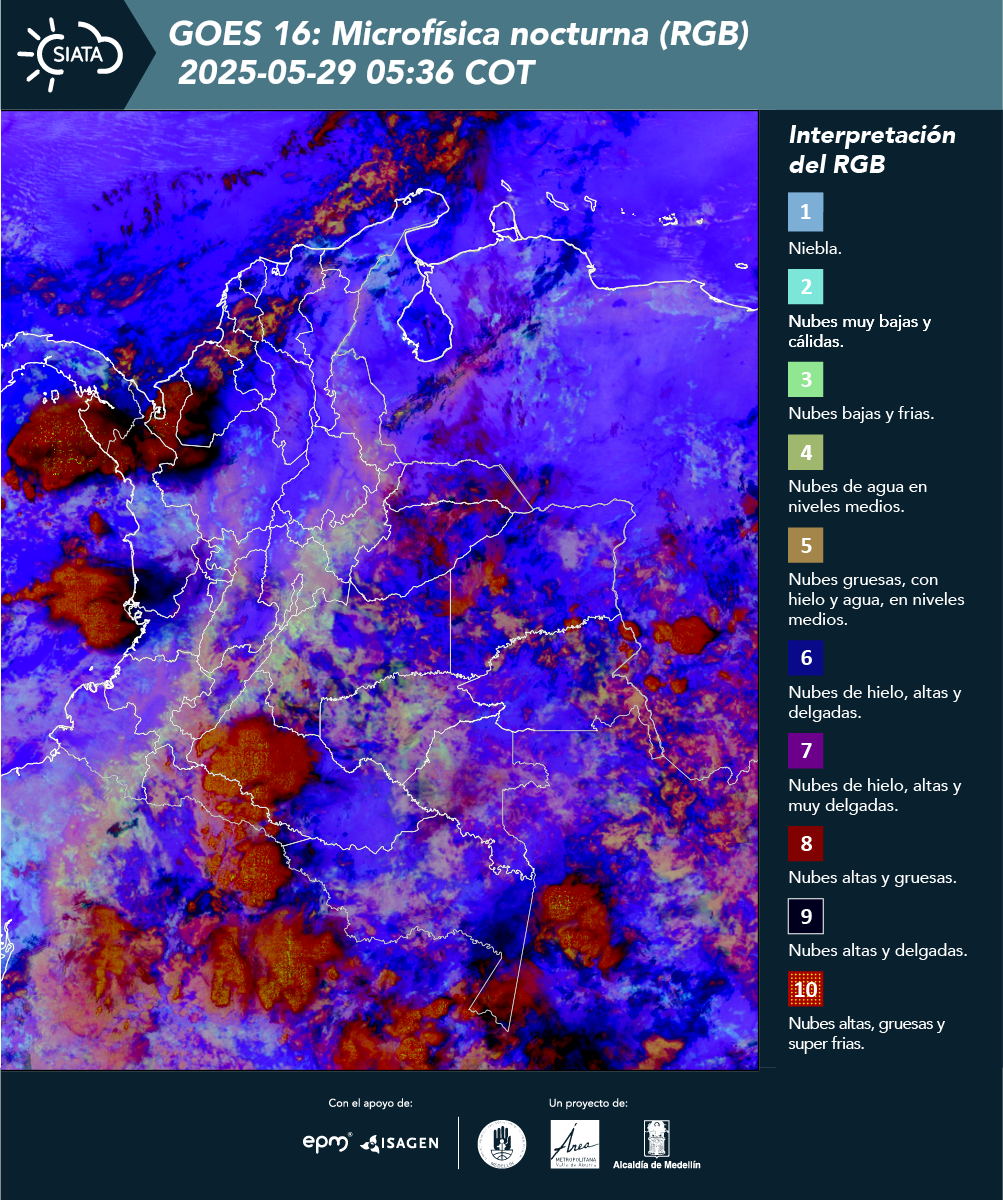
Task: Click the 'Nubes altas y gruesas.' label
Action: pyautogui.click(x=873, y=878)
